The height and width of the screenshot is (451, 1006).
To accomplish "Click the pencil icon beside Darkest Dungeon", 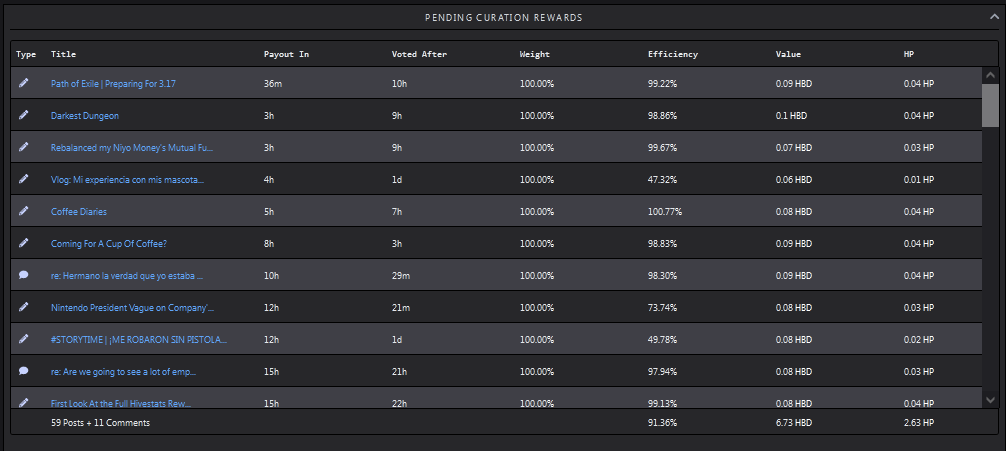I will pos(24,115).
